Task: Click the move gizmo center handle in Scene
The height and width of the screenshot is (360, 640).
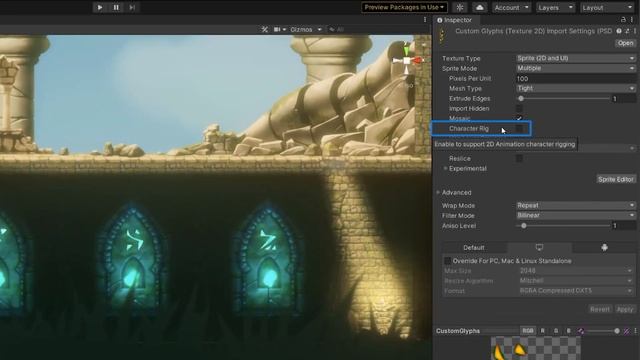Action: [407, 61]
